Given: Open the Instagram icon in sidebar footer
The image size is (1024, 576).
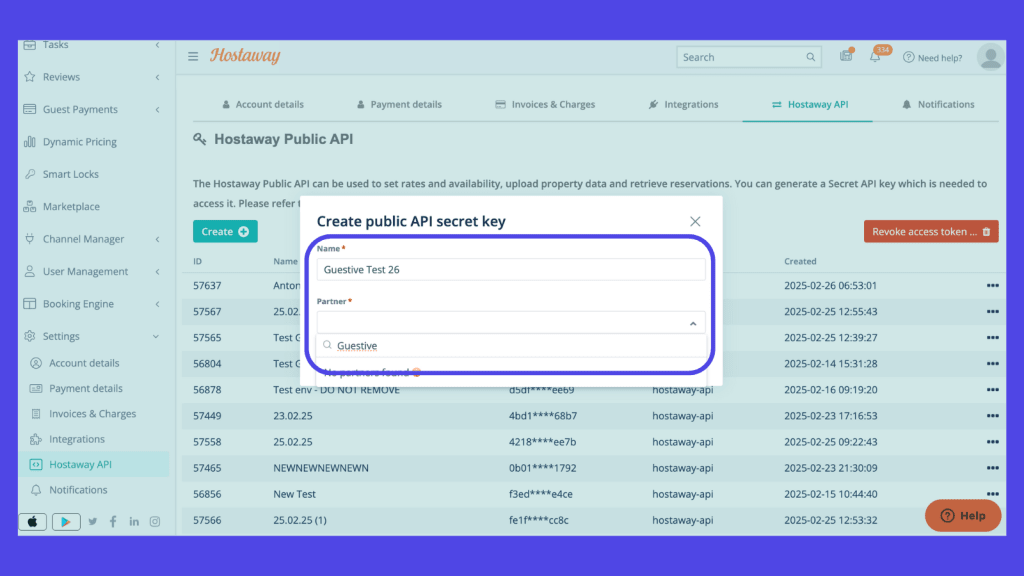Looking at the screenshot, I should [155, 522].
